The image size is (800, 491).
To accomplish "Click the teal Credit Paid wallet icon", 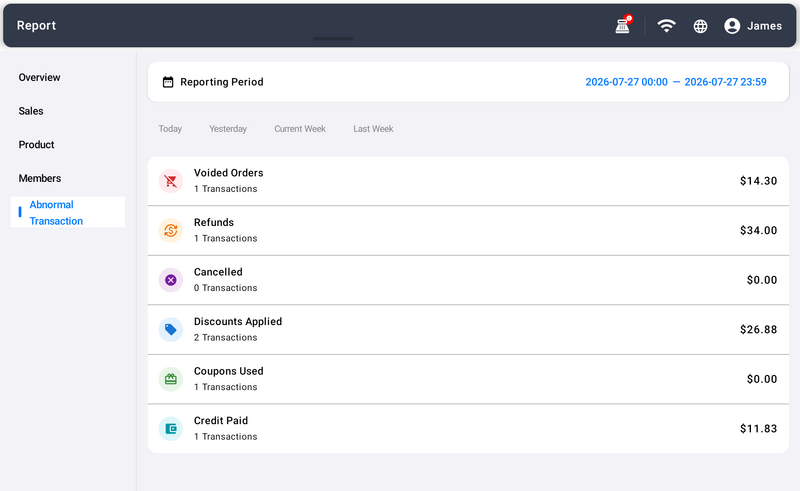I will coord(171,428).
